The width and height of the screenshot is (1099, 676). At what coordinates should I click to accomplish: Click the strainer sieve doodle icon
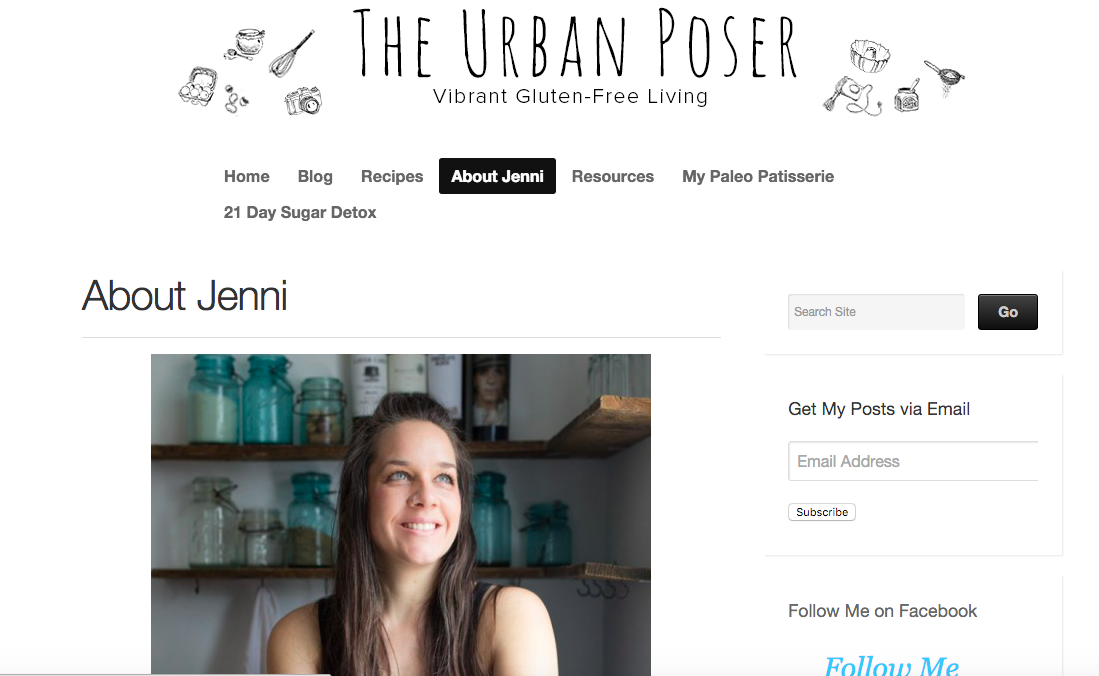coord(945,78)
